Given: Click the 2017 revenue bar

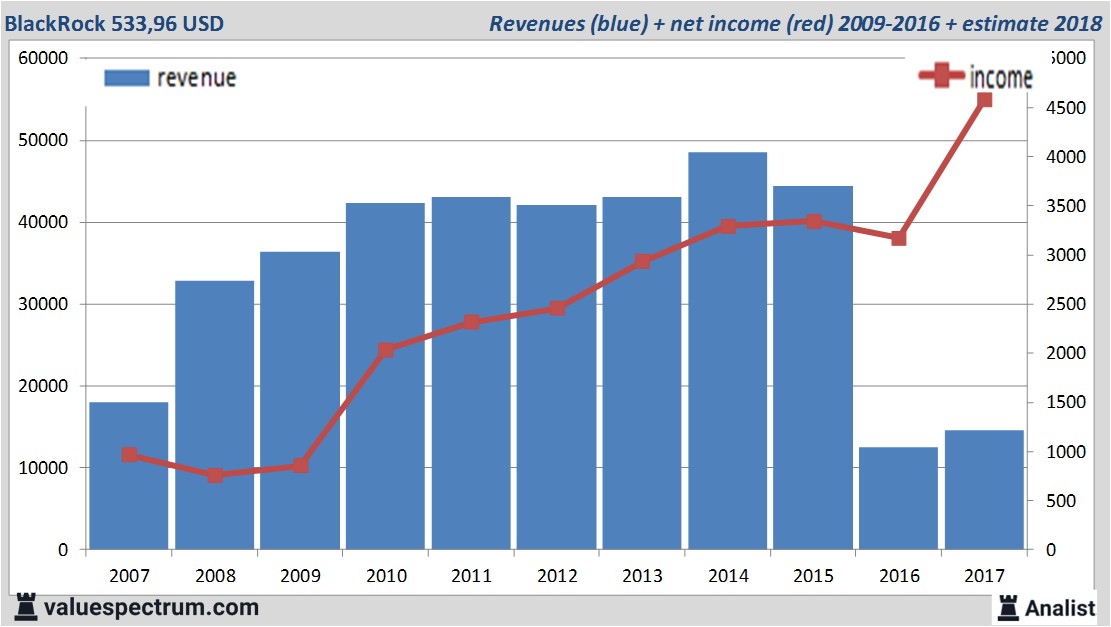Looking at the screenshot, I should [984, 490].
